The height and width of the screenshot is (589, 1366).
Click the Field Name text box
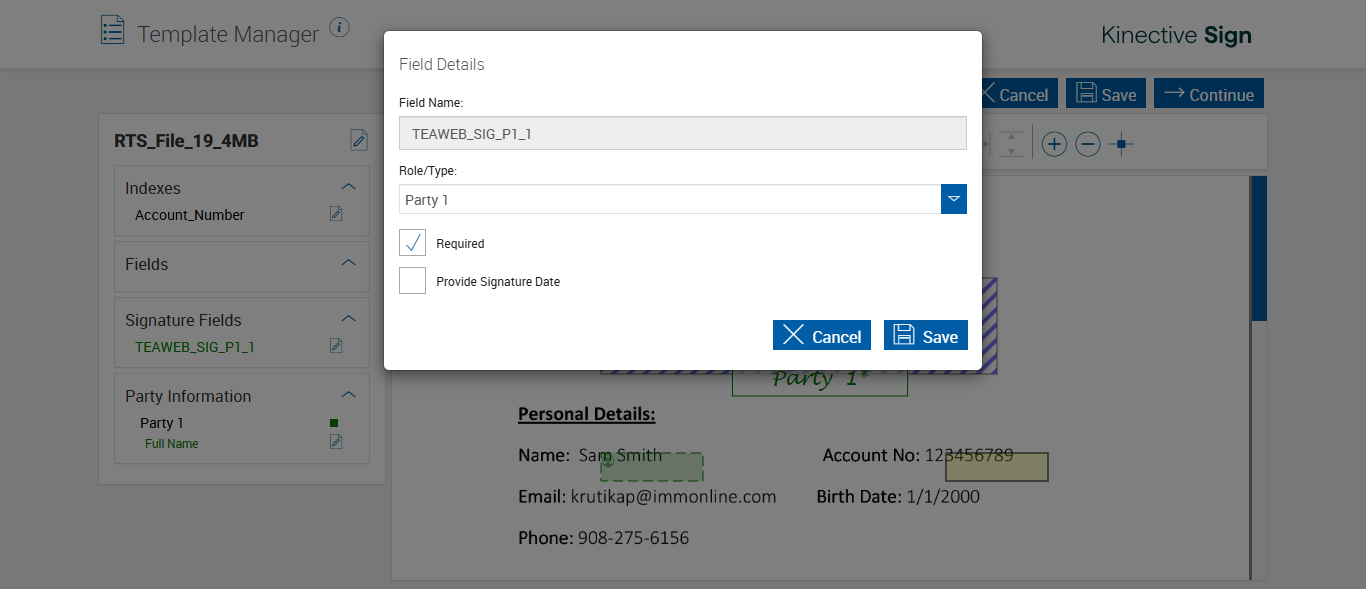(x=682, y=133)
